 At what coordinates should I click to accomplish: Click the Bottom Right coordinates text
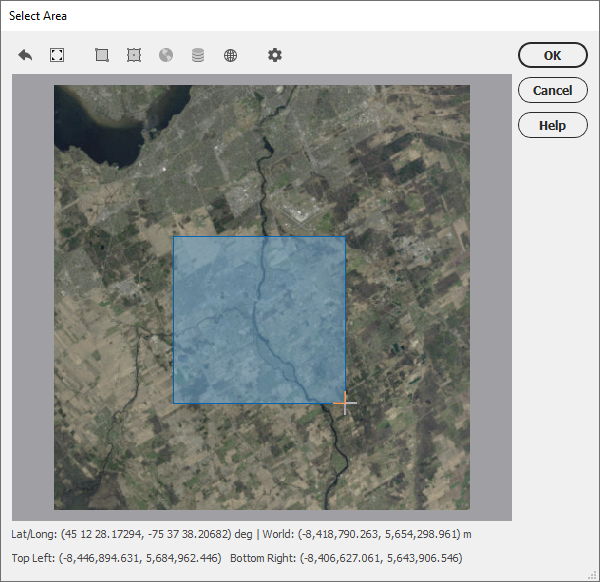[346, 558]
